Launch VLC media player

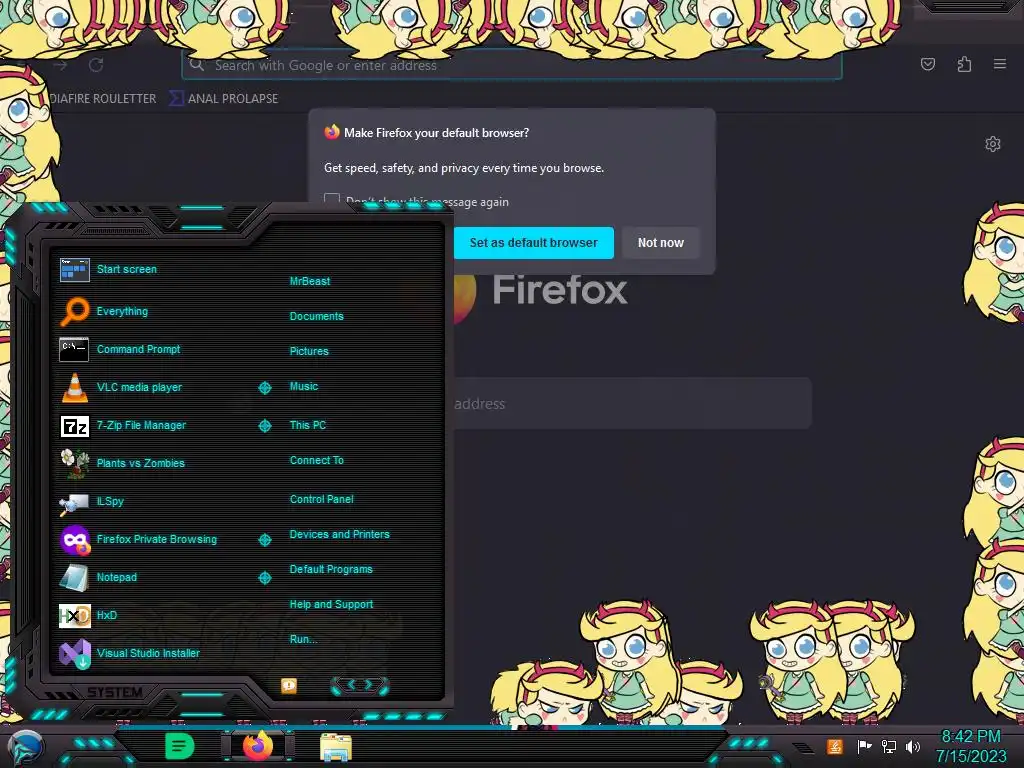(x=139, y=387)
